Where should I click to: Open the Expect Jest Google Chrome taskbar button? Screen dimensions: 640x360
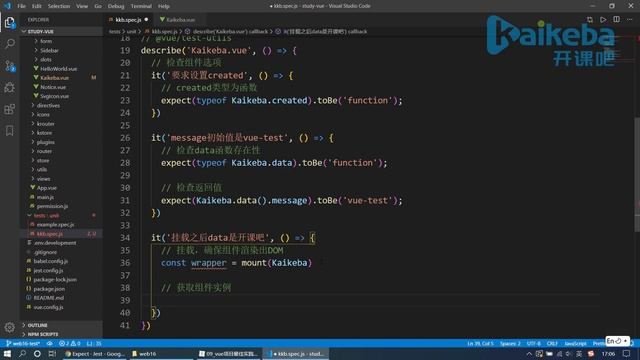tap(95, 354)
